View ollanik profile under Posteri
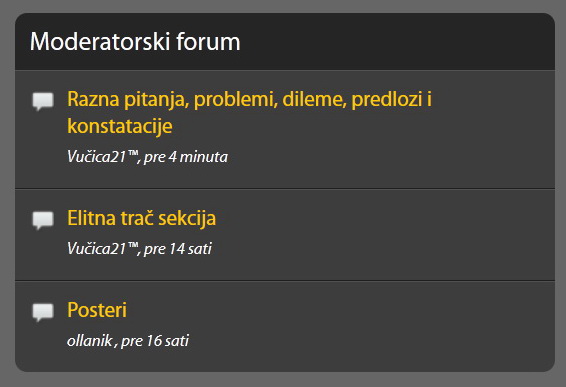Screen dimensions: 566x387 (x=90, y=340)
